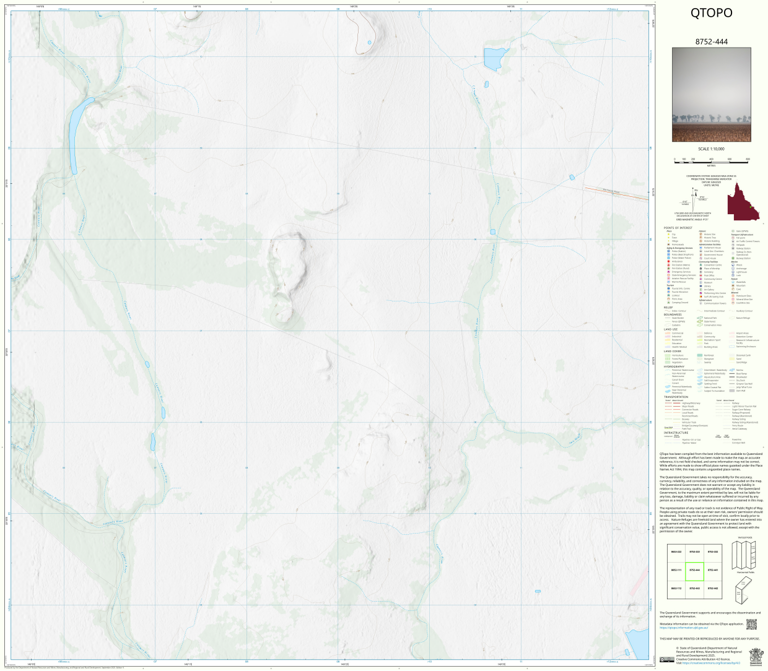The height and width of the screenshot is (671, 768).
Task: Open the qtopo information website link
Action: (683, 628)
